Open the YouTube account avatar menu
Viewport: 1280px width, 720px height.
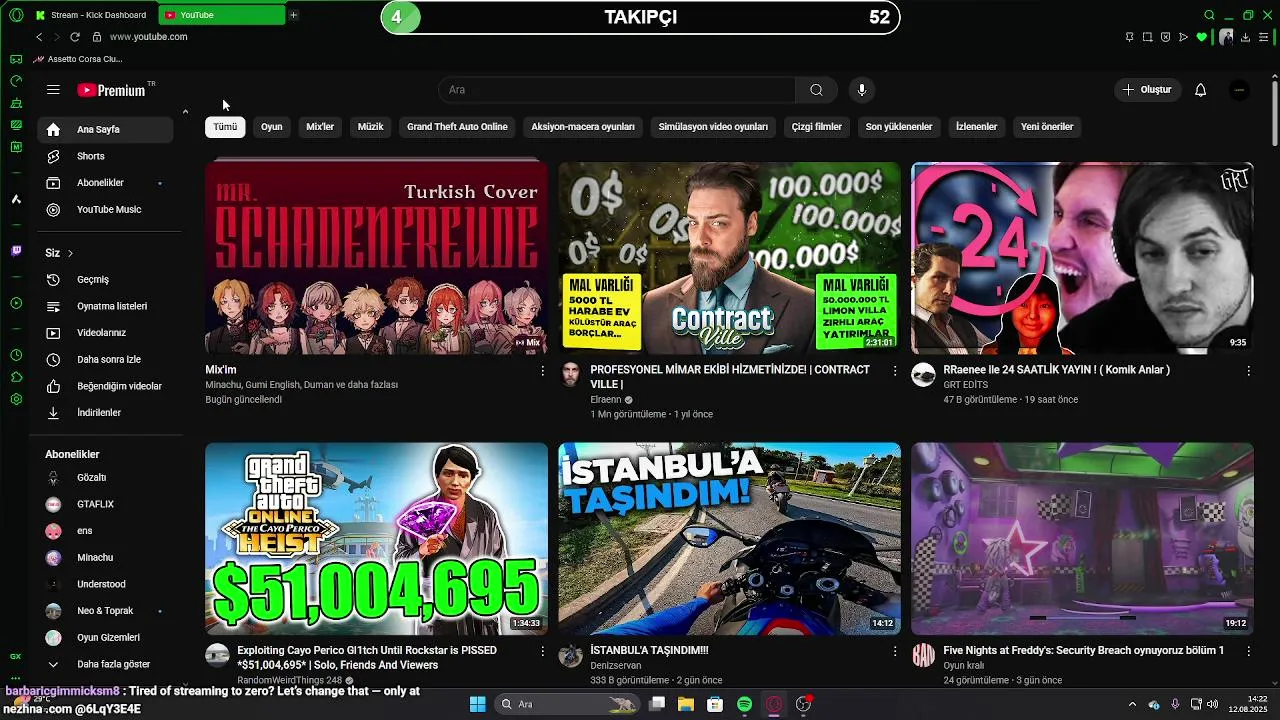tap(1239, 90)
